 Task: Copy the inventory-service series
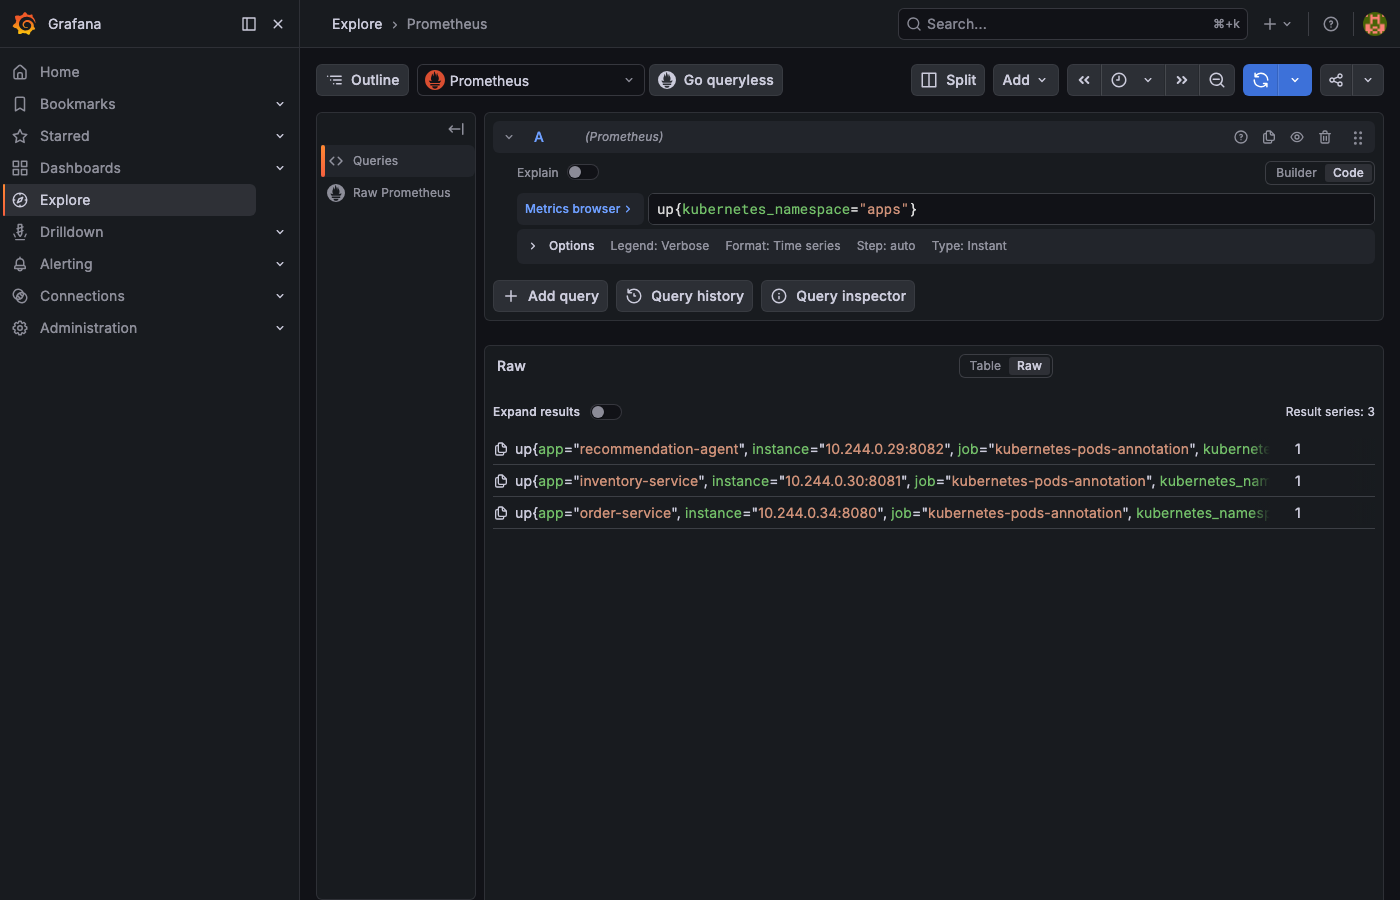501,481
